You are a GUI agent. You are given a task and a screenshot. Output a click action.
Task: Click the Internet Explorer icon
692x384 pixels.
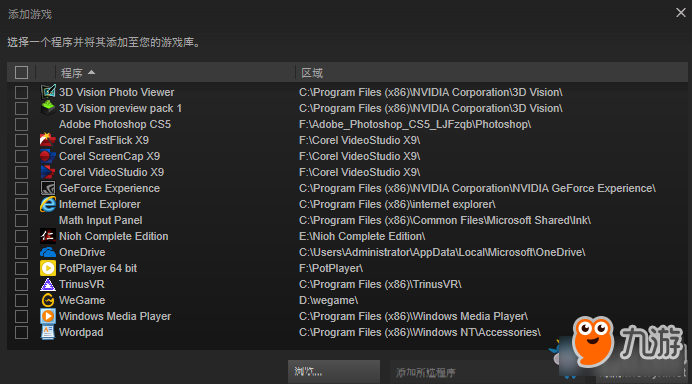pyautogui.click(x=48, y=204)
